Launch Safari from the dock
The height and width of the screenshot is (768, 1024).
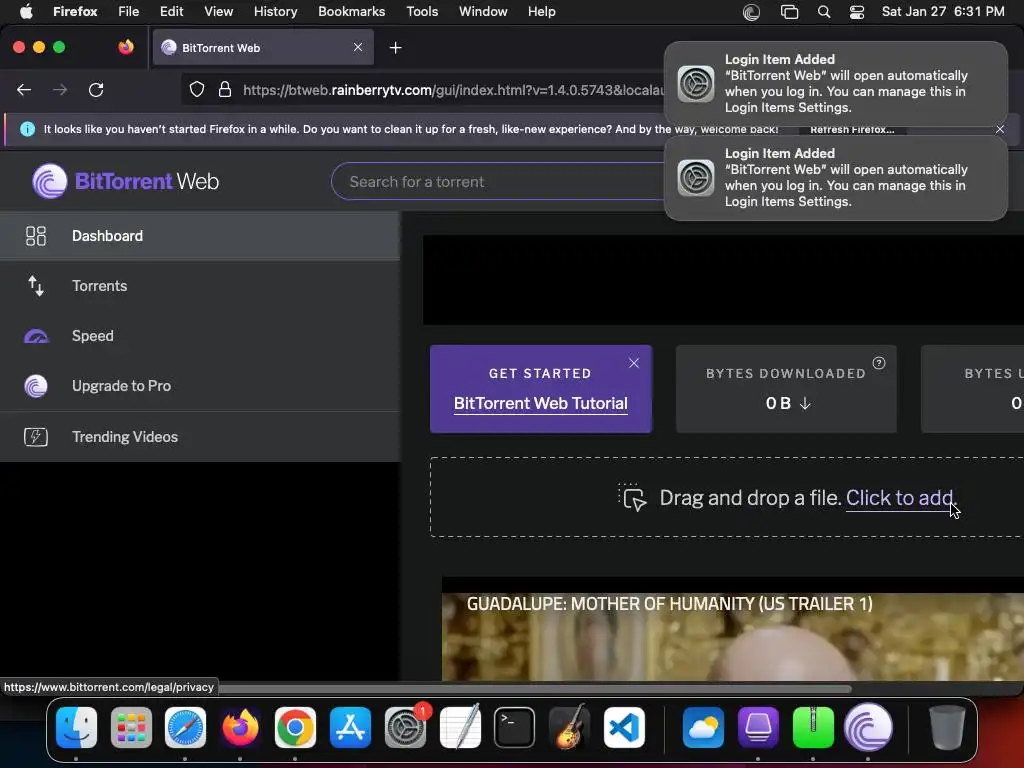click(185, 728)
